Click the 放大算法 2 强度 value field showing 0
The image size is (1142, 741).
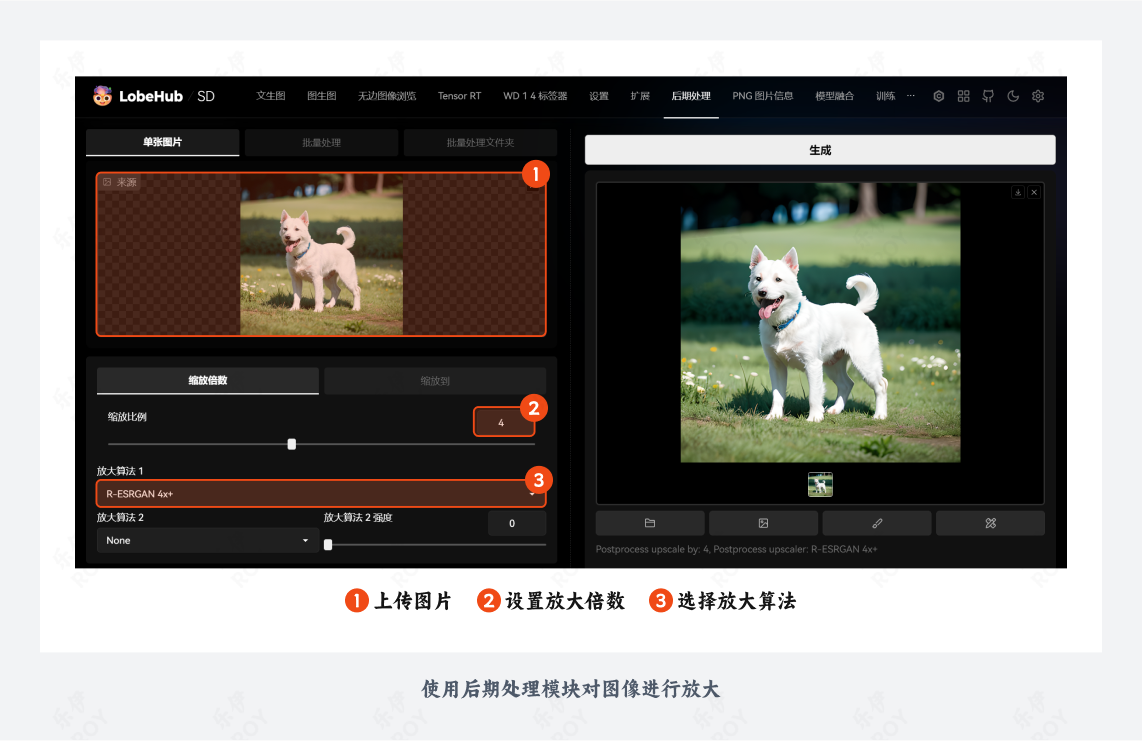(x=516, y=523)
